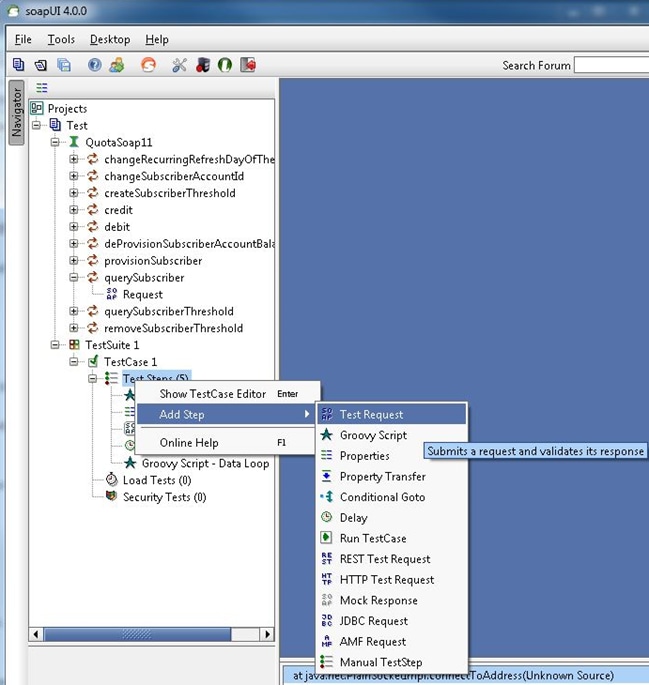The image size is (649, 685).
Task: Click the import project toolbar icon
Action: click(x=41, y=65)
